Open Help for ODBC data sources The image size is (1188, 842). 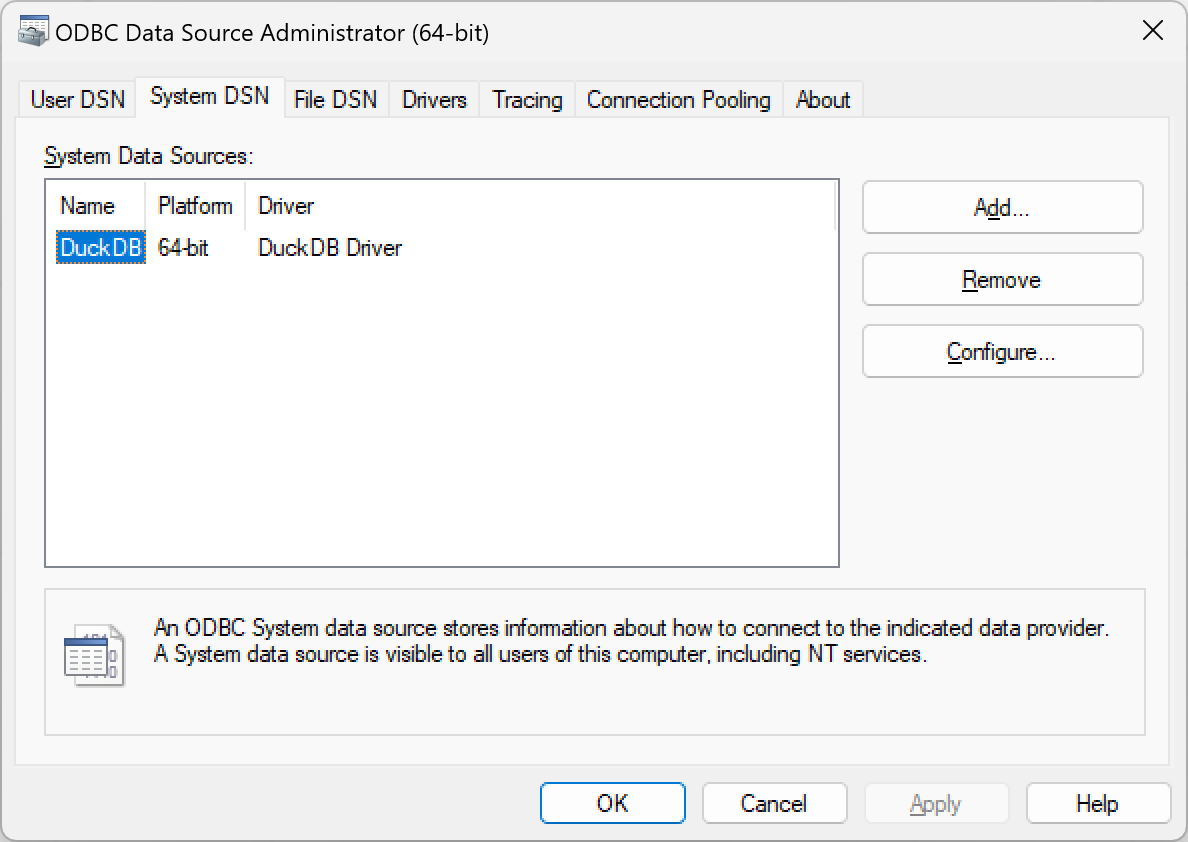[x=1098, y=803]
